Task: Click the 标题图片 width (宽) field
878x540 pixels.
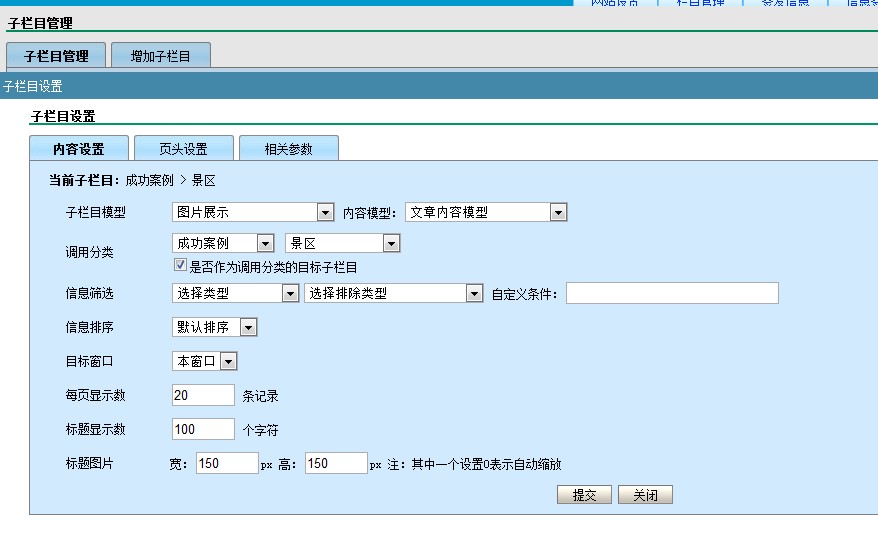Action: 227,463
